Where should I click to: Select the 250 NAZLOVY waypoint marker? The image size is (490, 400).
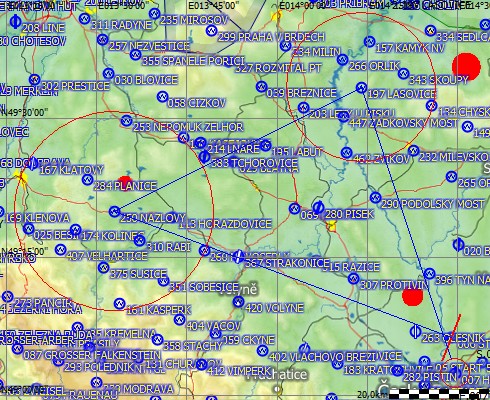(115, 211)
